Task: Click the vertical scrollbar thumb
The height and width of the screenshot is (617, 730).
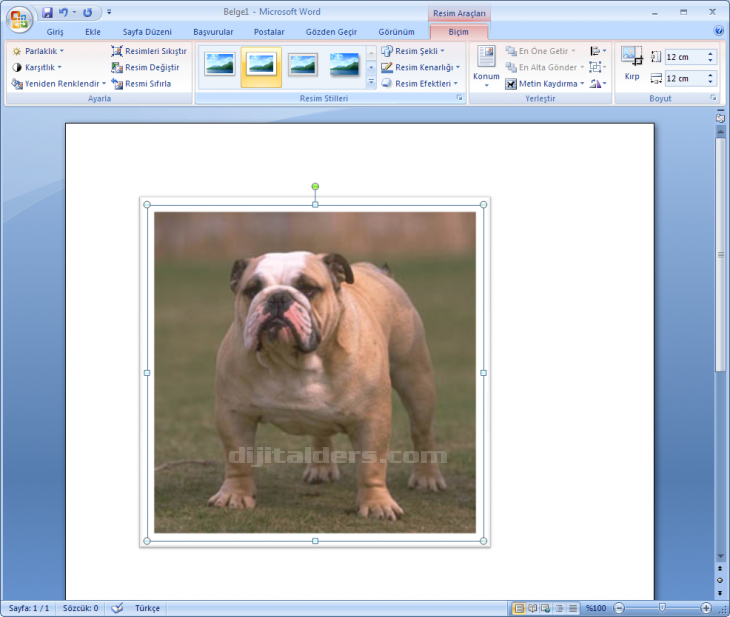Action: 721,255
